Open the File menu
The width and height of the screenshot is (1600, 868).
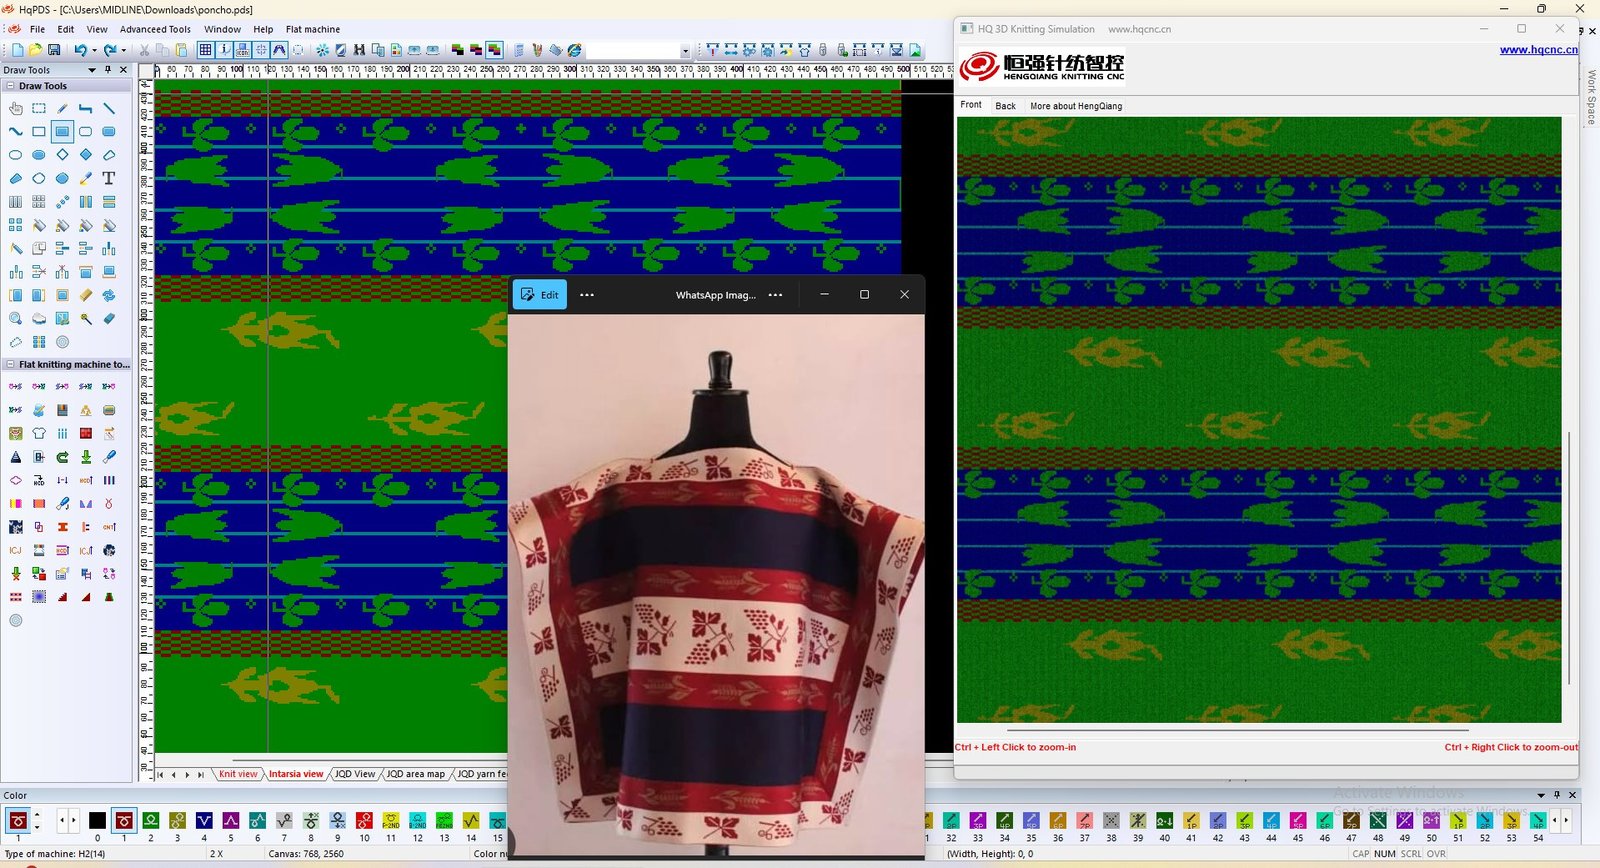point(37,29)
